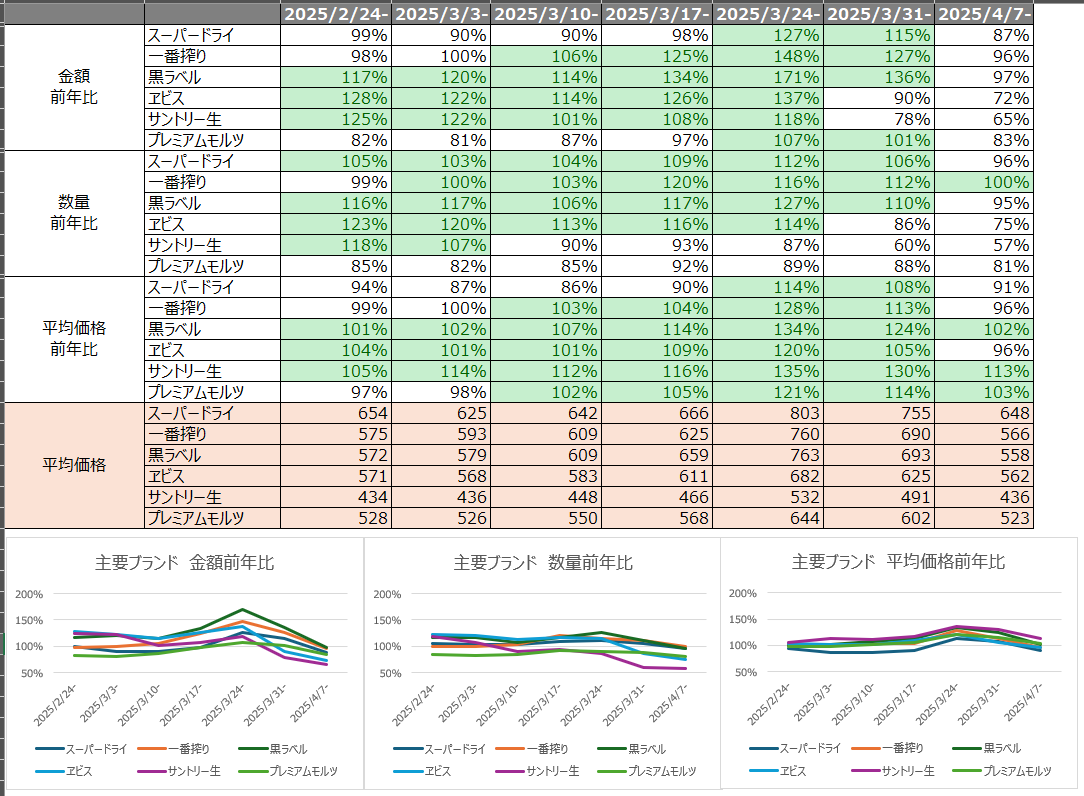Click the cell showing 135%
Viewport: 1084px width, 796px height.
click(768, 371)
